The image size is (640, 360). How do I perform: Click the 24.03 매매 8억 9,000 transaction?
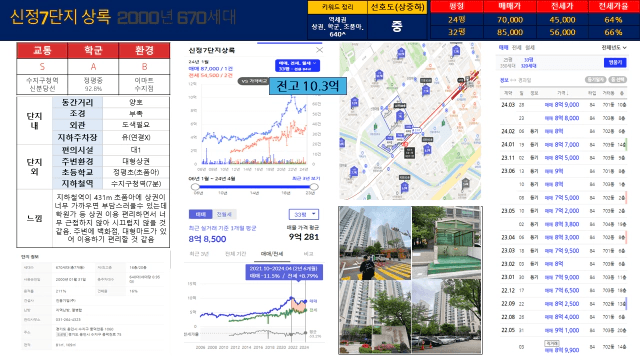(x=563, y=105)
